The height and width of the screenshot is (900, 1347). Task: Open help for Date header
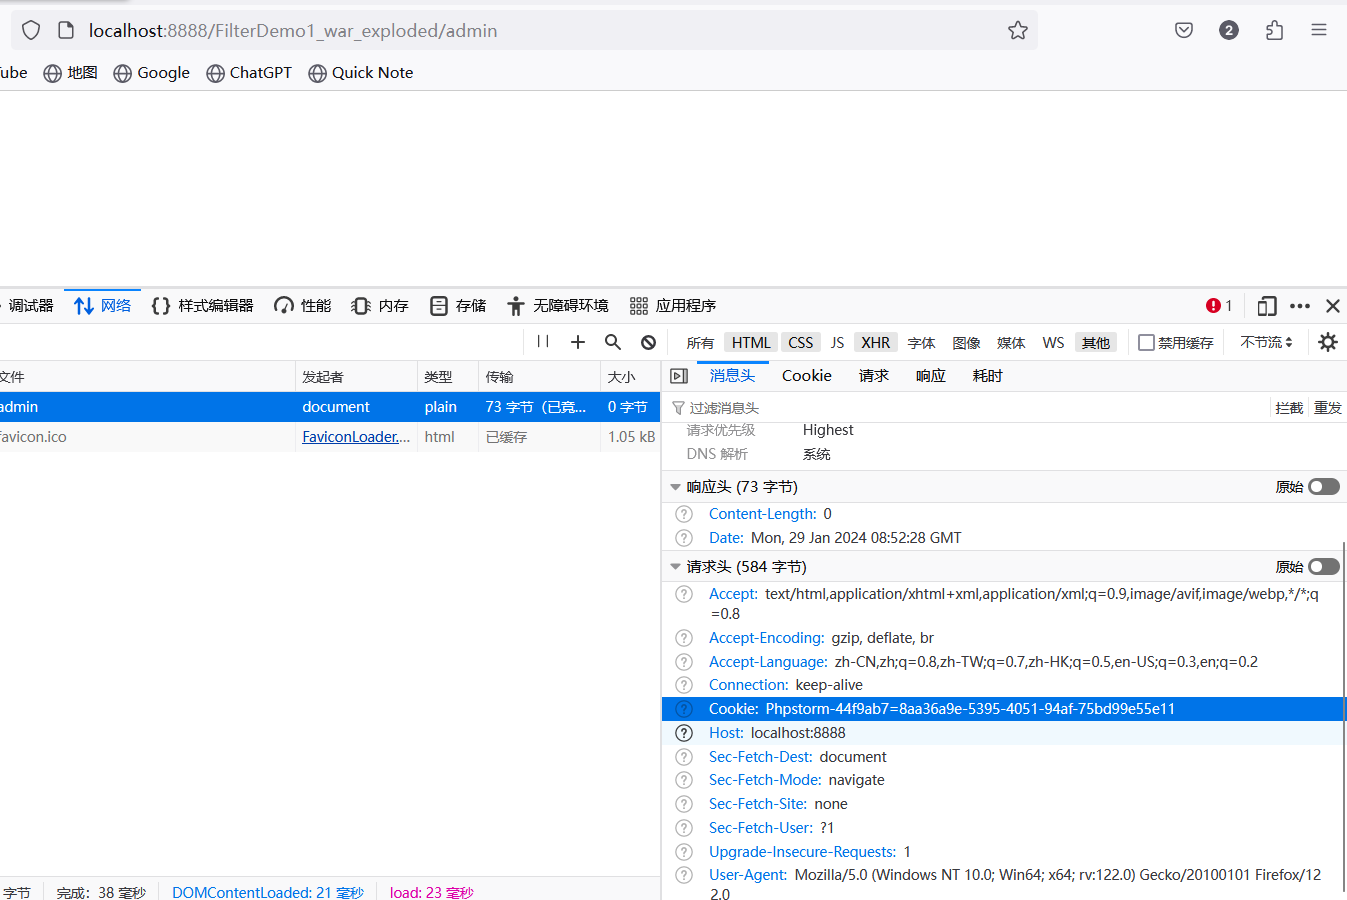pyautogui.click(x=684, y=538)
